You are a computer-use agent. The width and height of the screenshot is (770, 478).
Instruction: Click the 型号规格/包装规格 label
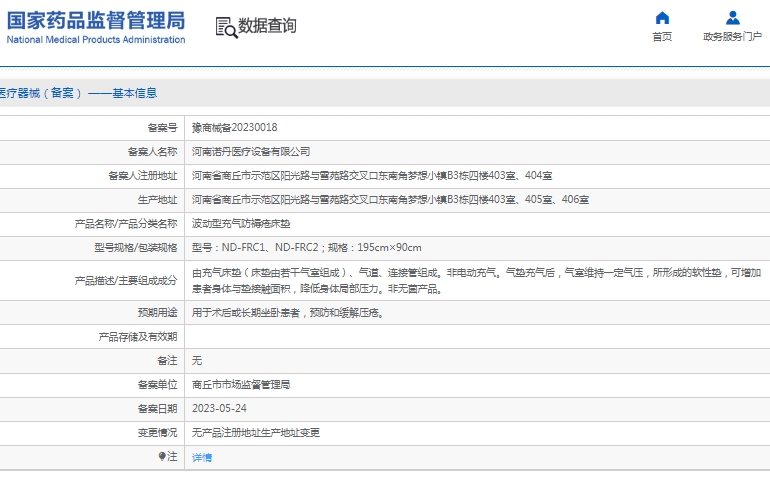(x=136, y=248)
